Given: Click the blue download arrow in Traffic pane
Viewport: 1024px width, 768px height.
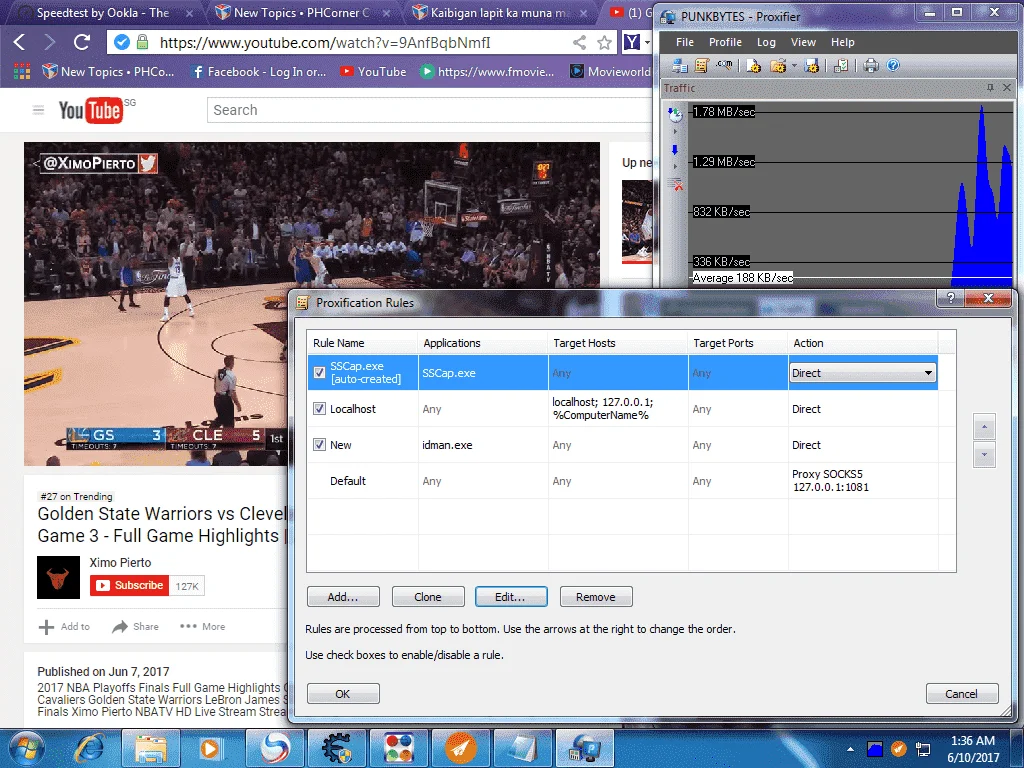Looking at the screenshot, I should [x=675, y=150].
